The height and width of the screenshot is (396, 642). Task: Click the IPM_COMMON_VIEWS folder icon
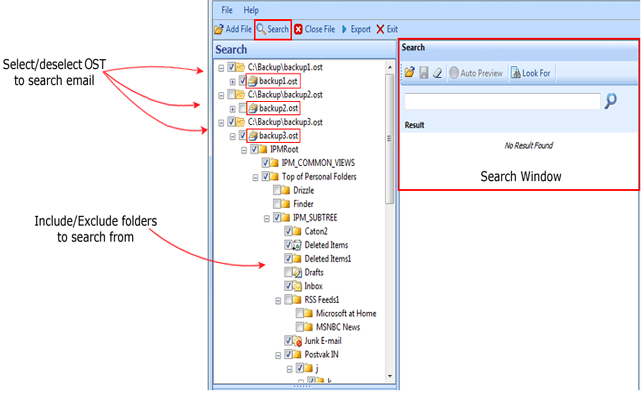tap(274, 163)
